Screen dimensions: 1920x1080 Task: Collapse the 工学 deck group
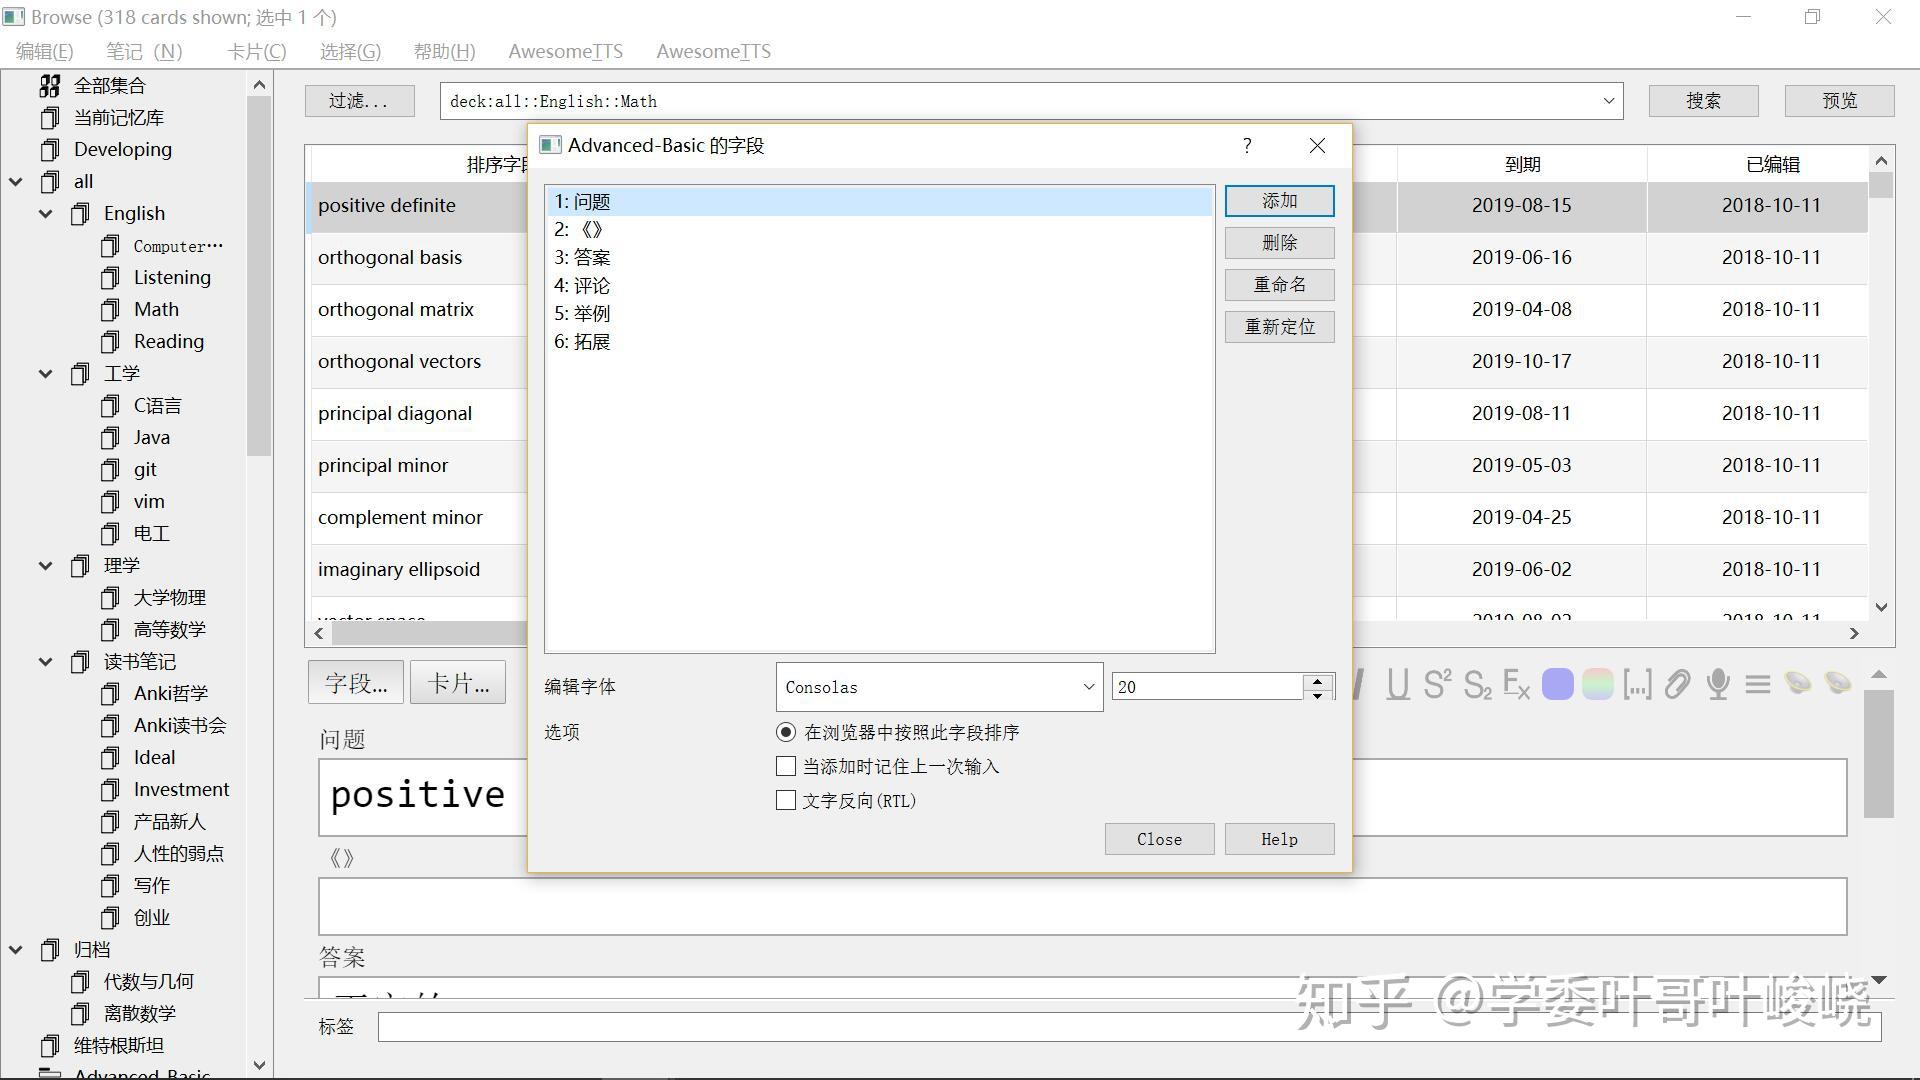(x=46, y=374)
